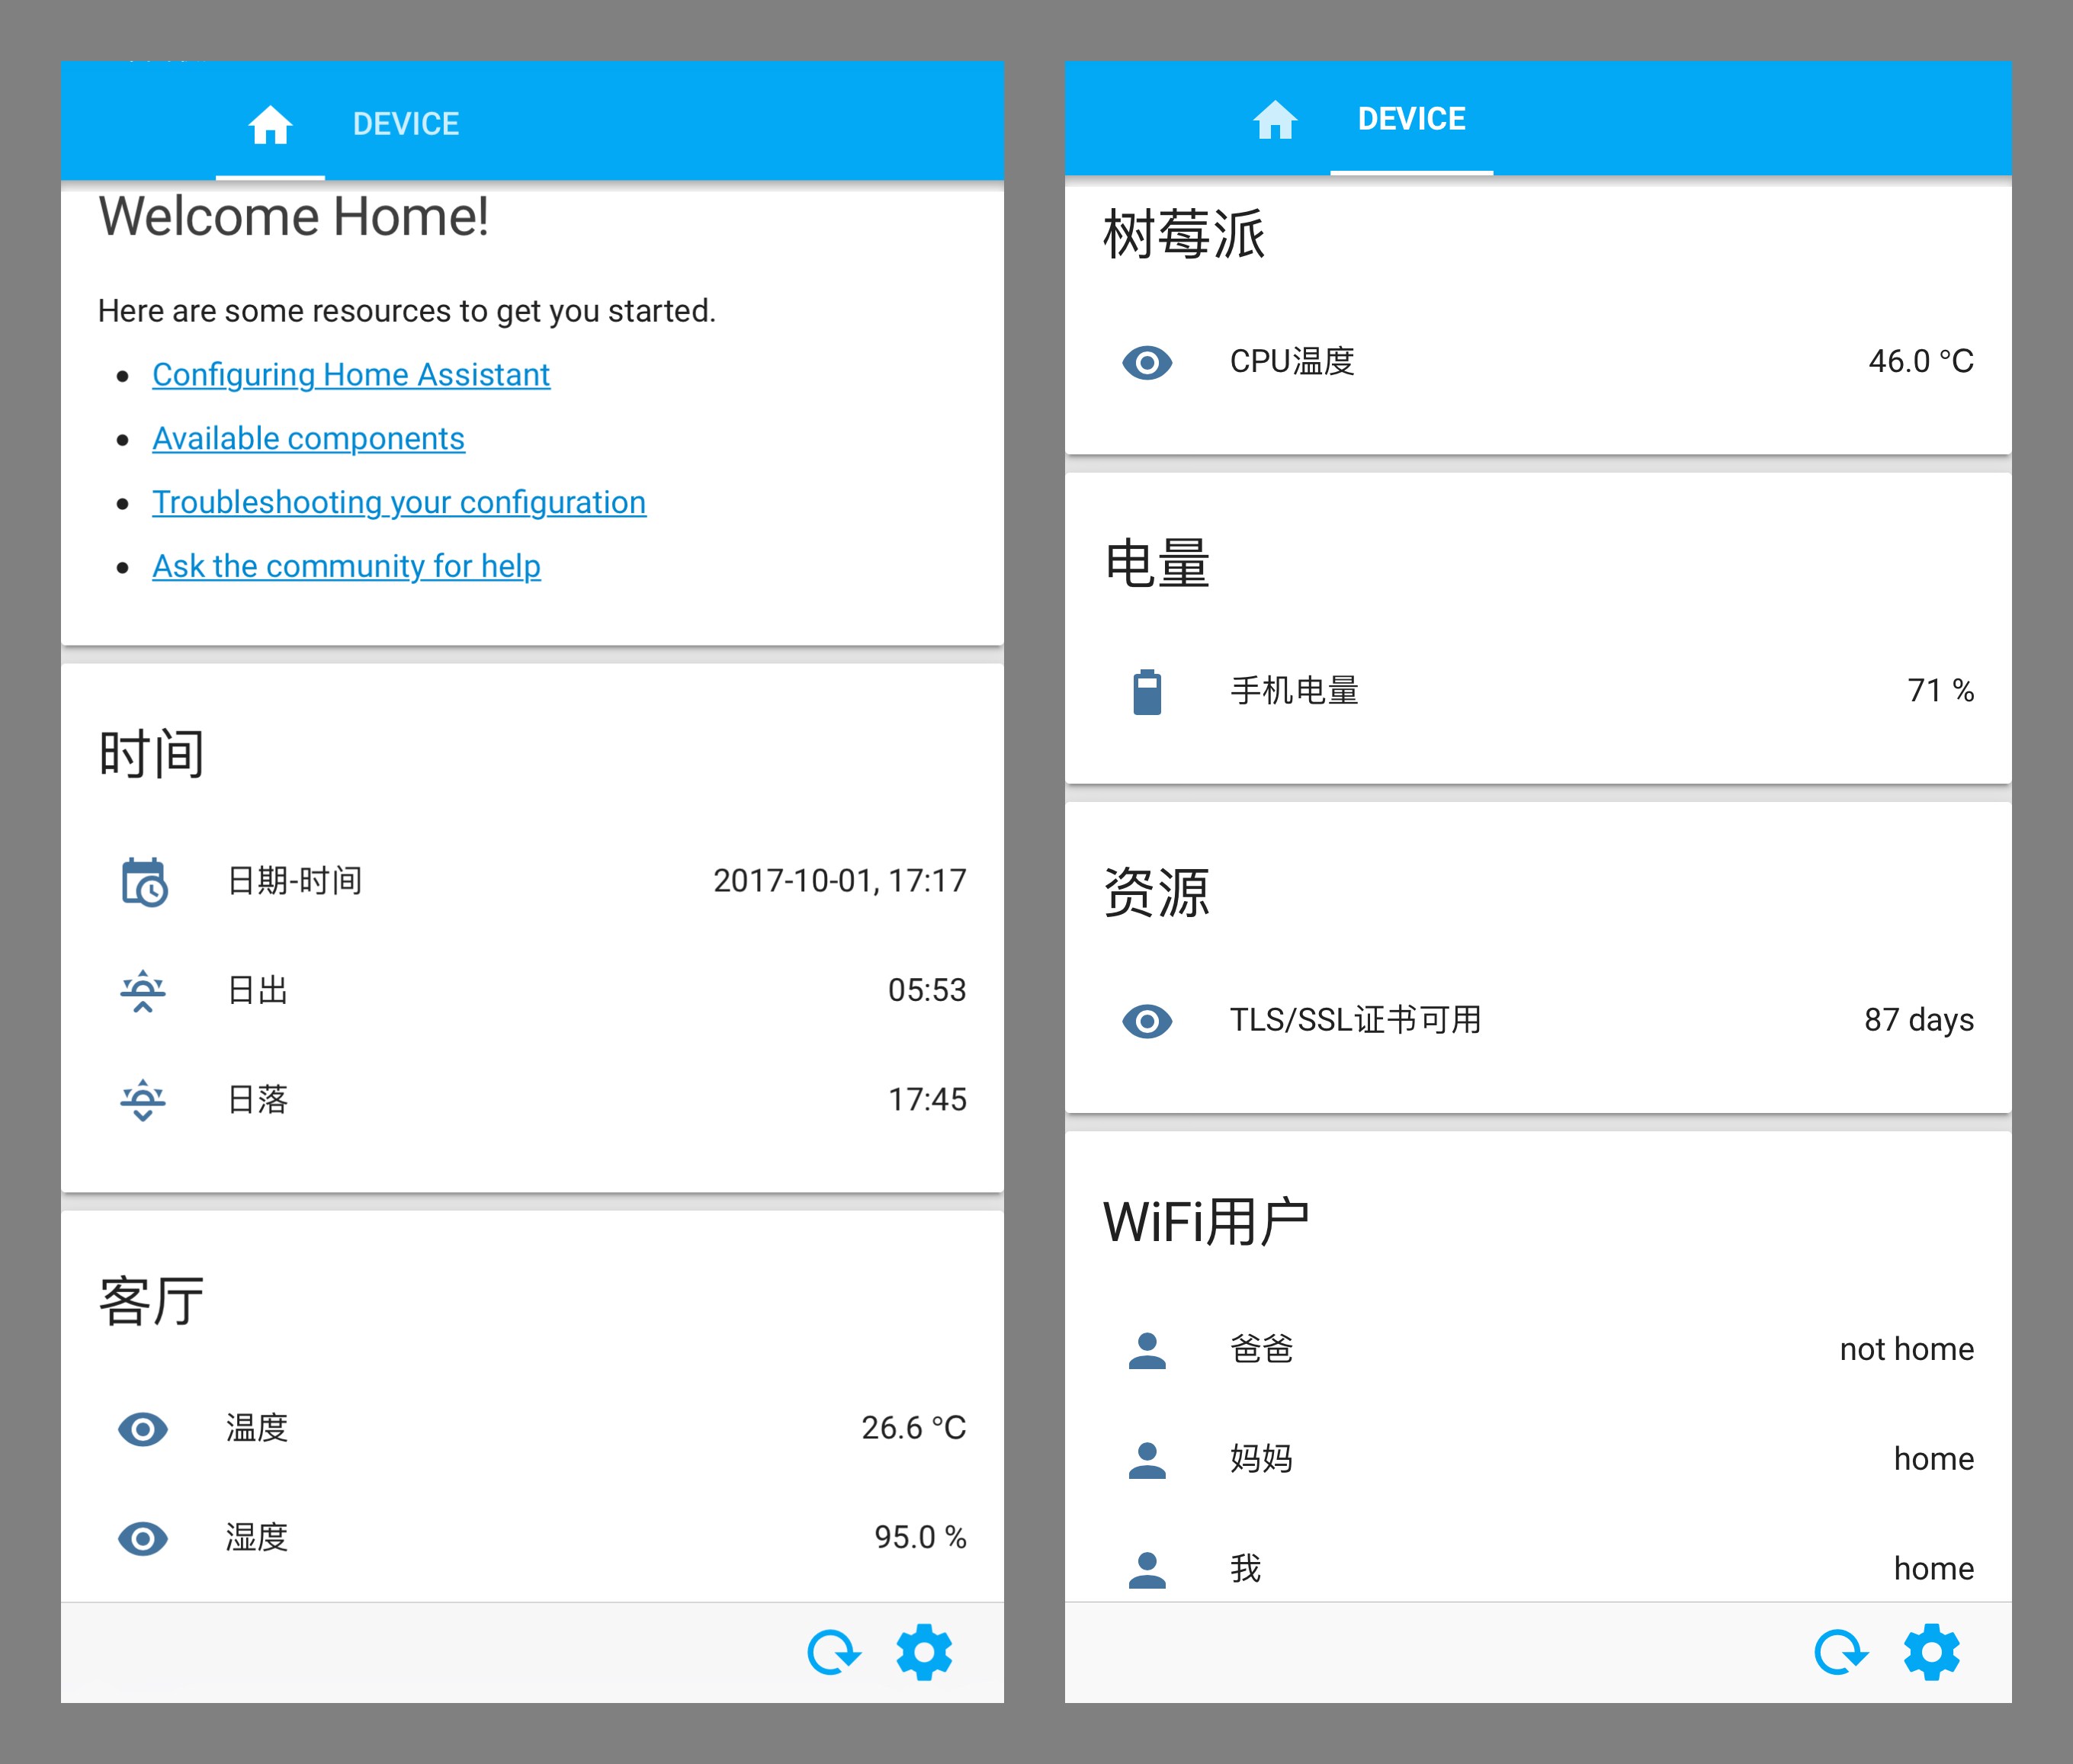This screenshot has width=2073, height=1764.
Task: Click calendar-clock icon for 日期-时间
Action: [144, 881]
